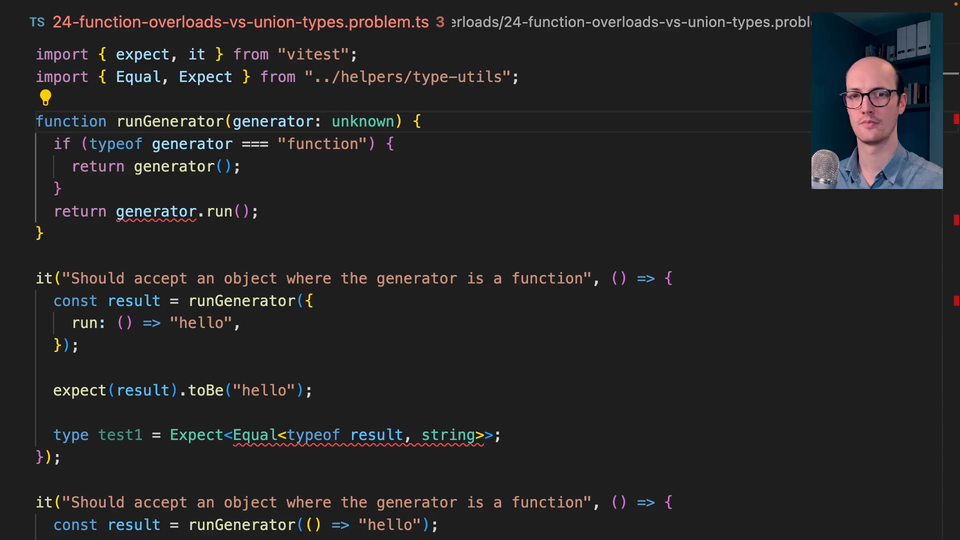
Task: Click the Expect identifier in the second import line
Action: pyautogui.click(x=206, y=76)
